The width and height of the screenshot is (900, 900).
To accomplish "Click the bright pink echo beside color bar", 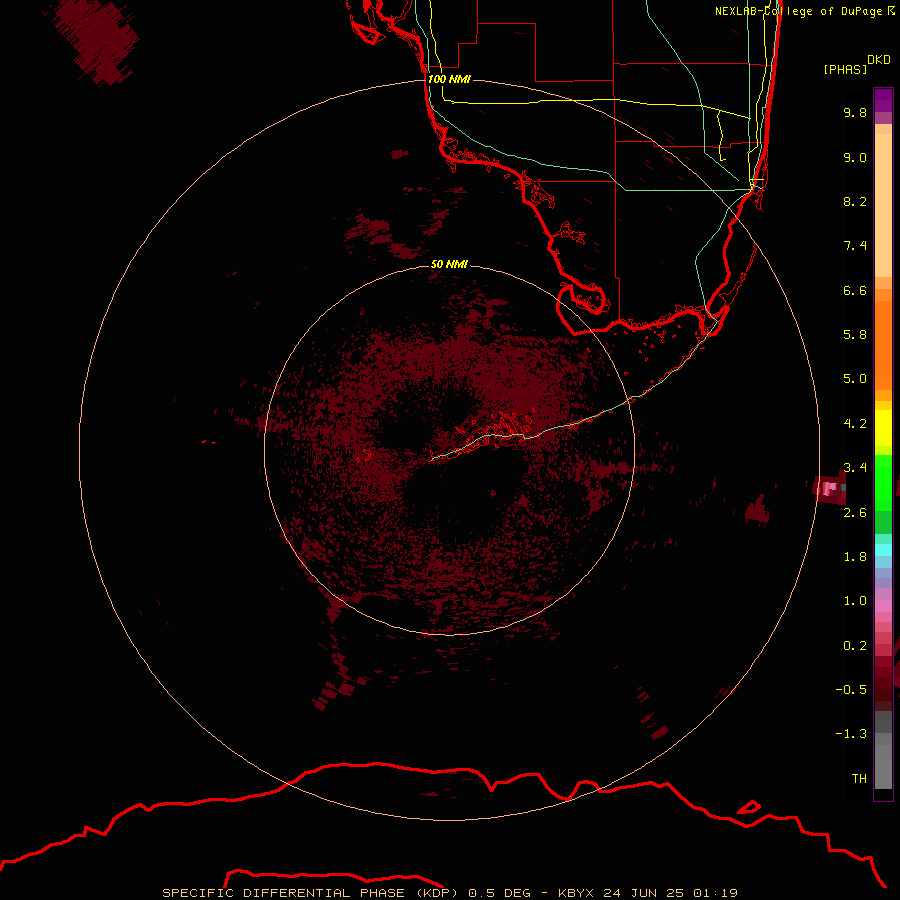I will point(829,488).
